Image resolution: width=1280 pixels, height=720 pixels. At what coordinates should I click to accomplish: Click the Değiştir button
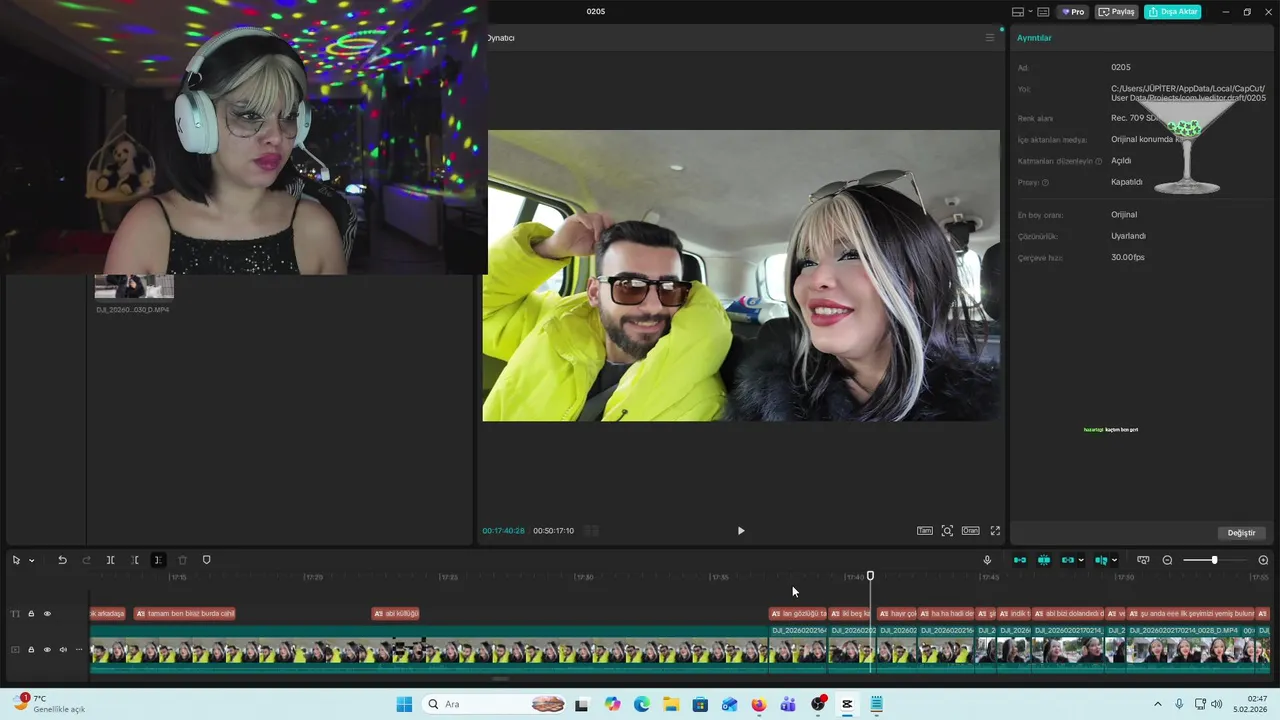pyautogui.click(x=1241, y=533)
